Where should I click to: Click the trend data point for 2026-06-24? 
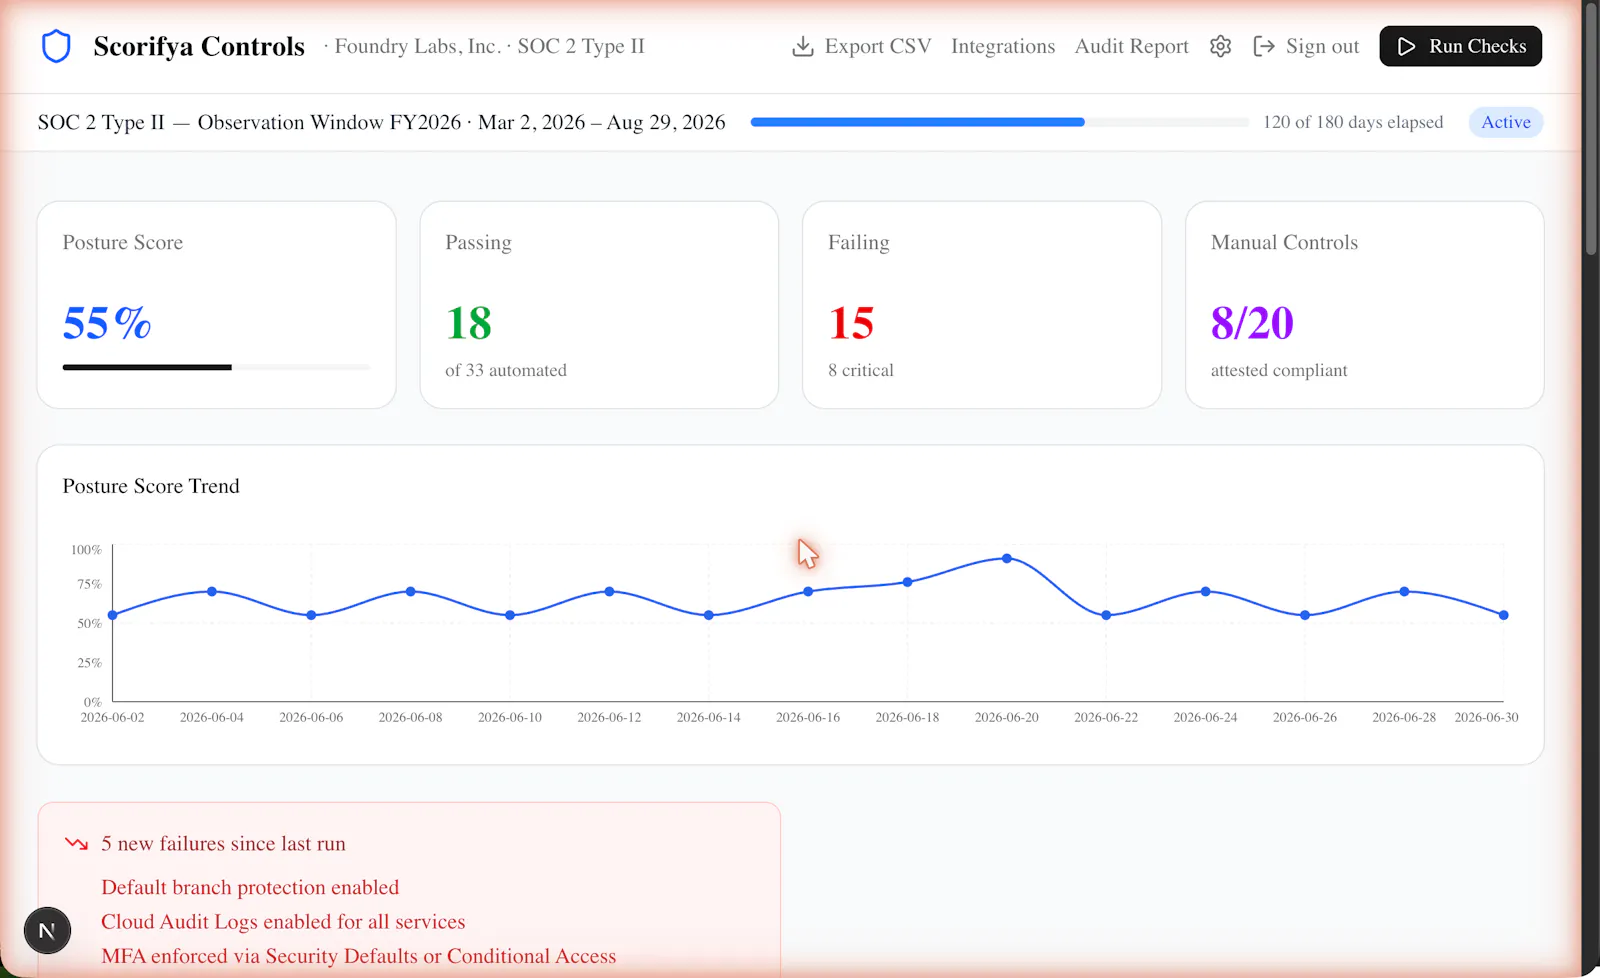pyautogui.click(x=1206, y=592)
